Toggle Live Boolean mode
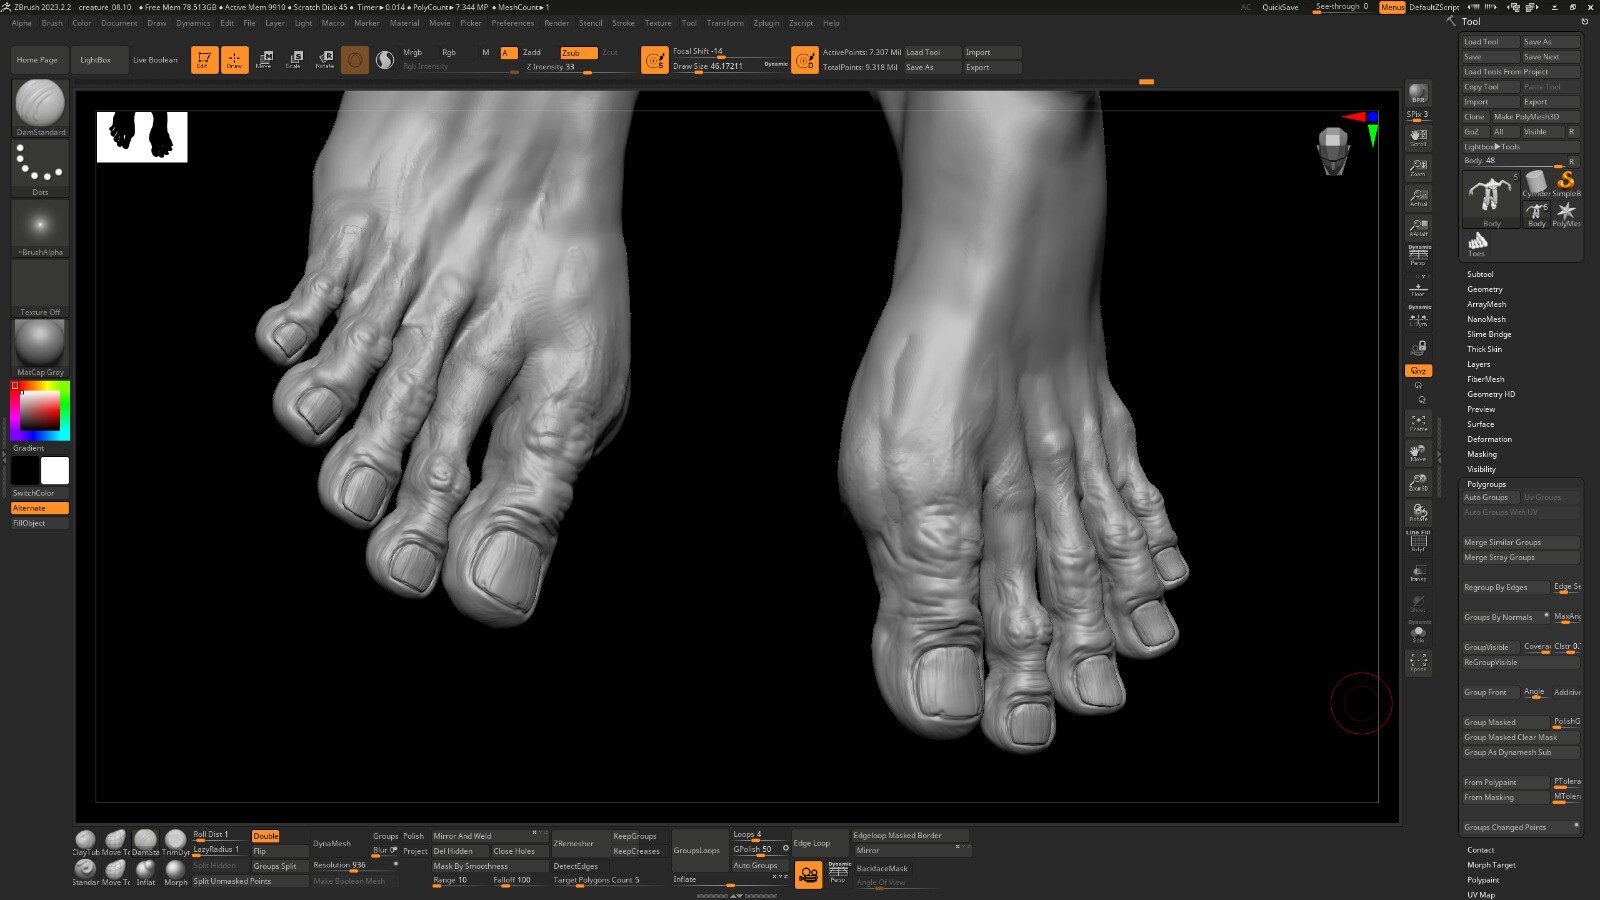The height and width of the screenshot is (900, 1600). tap(155, 60)
